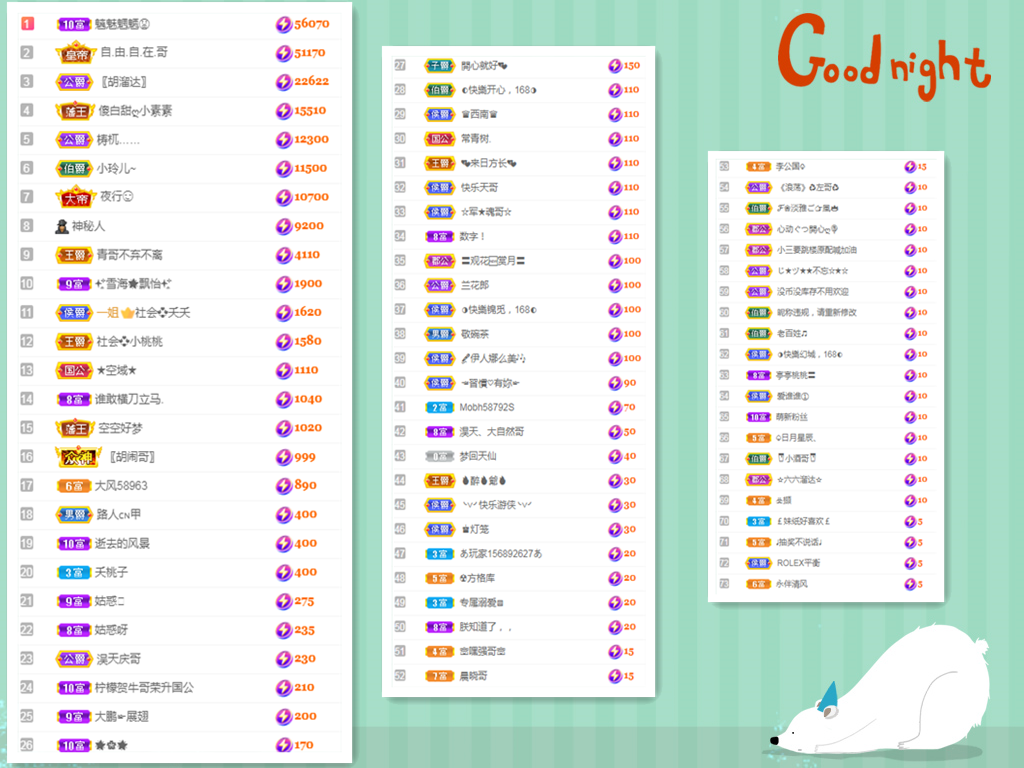Viewport: 1024px width, 768px height.
Task: Click the 7富 badge beside 晨晓哥
Action: (439, 676)
